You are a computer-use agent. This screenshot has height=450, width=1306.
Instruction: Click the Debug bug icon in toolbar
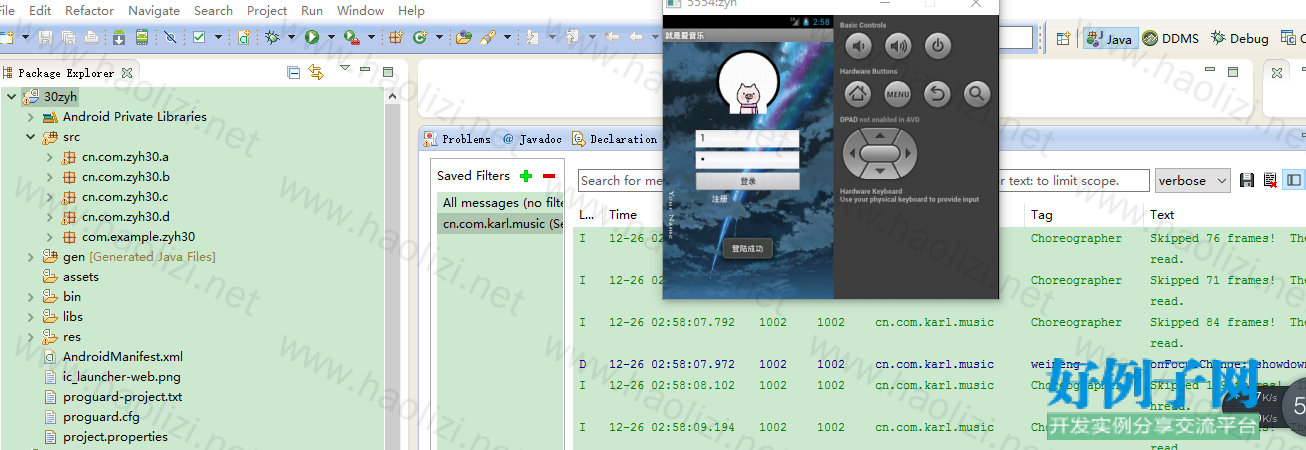[272, 37]
